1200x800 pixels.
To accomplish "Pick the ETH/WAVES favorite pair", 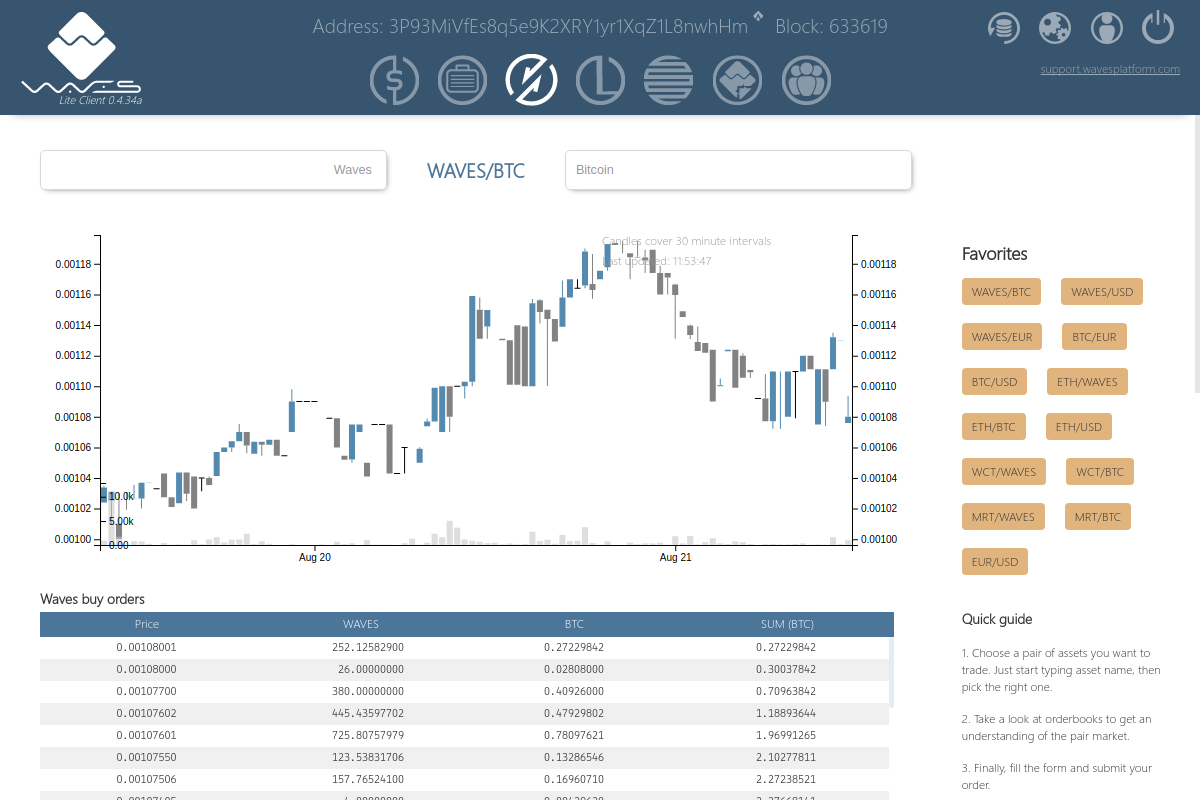I will coord(1087,382).
